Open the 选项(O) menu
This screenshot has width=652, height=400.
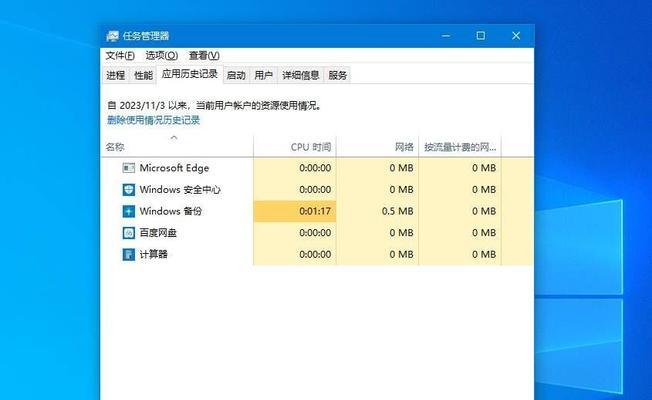click(x=161, y=55)
